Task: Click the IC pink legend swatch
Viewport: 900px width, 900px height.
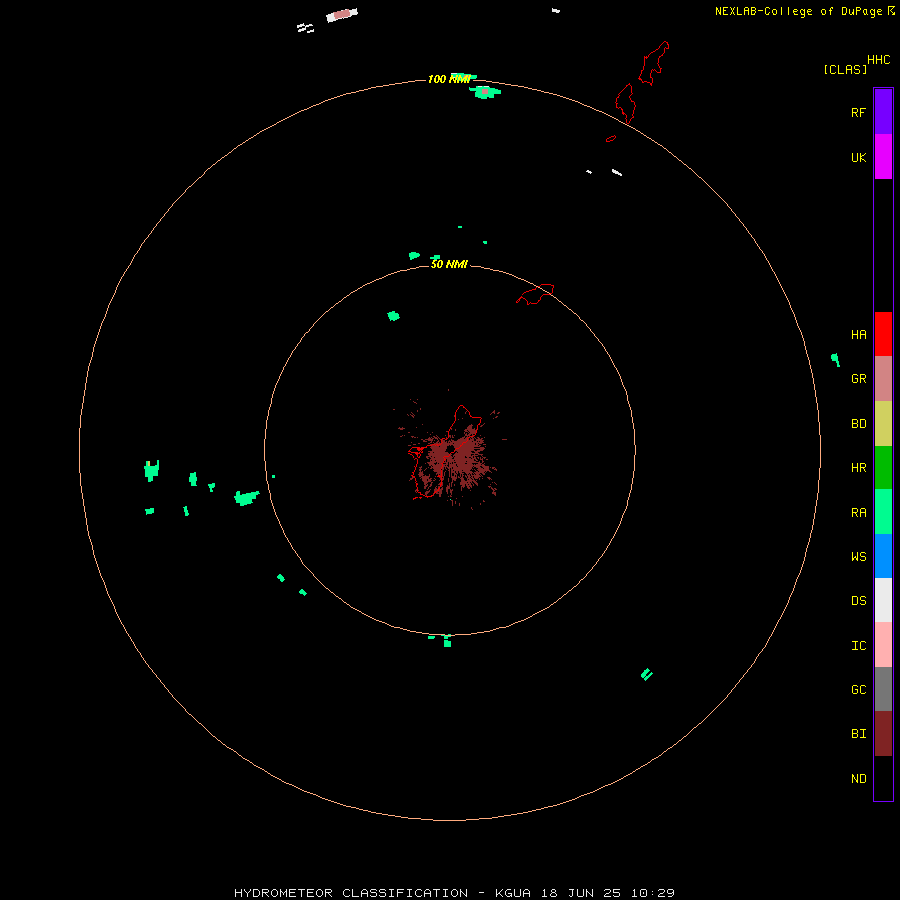Action: (883, 645)
